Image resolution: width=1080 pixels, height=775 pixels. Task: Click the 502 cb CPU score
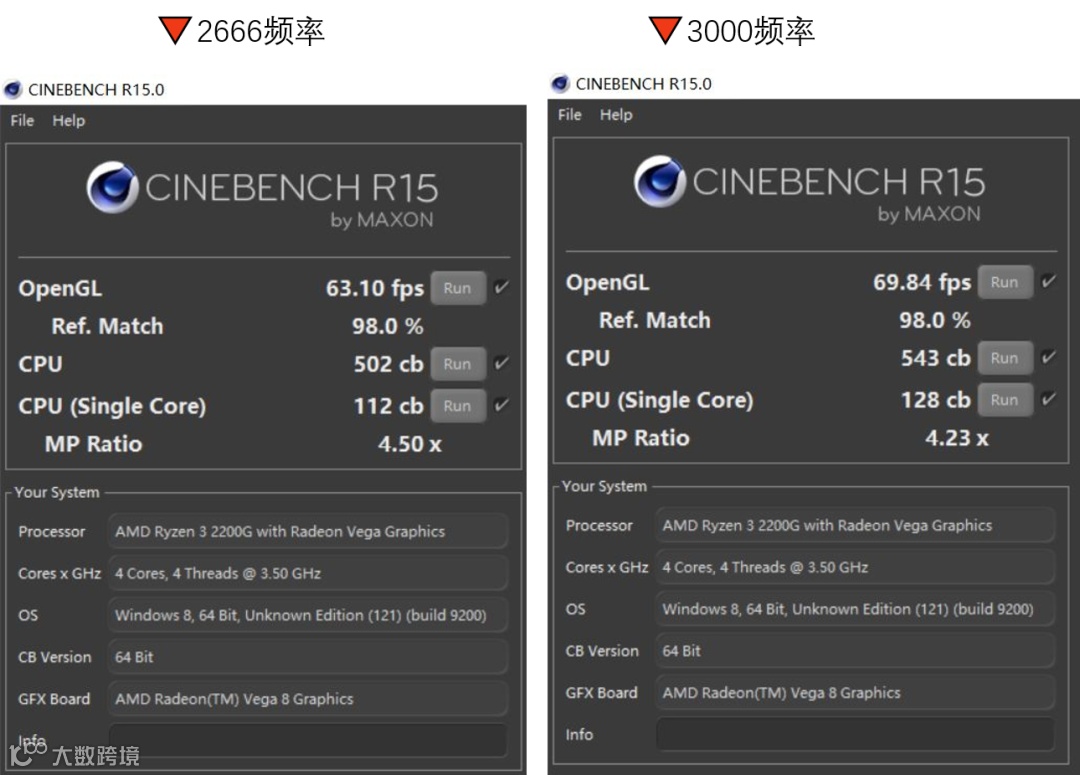tap(388, 364)
